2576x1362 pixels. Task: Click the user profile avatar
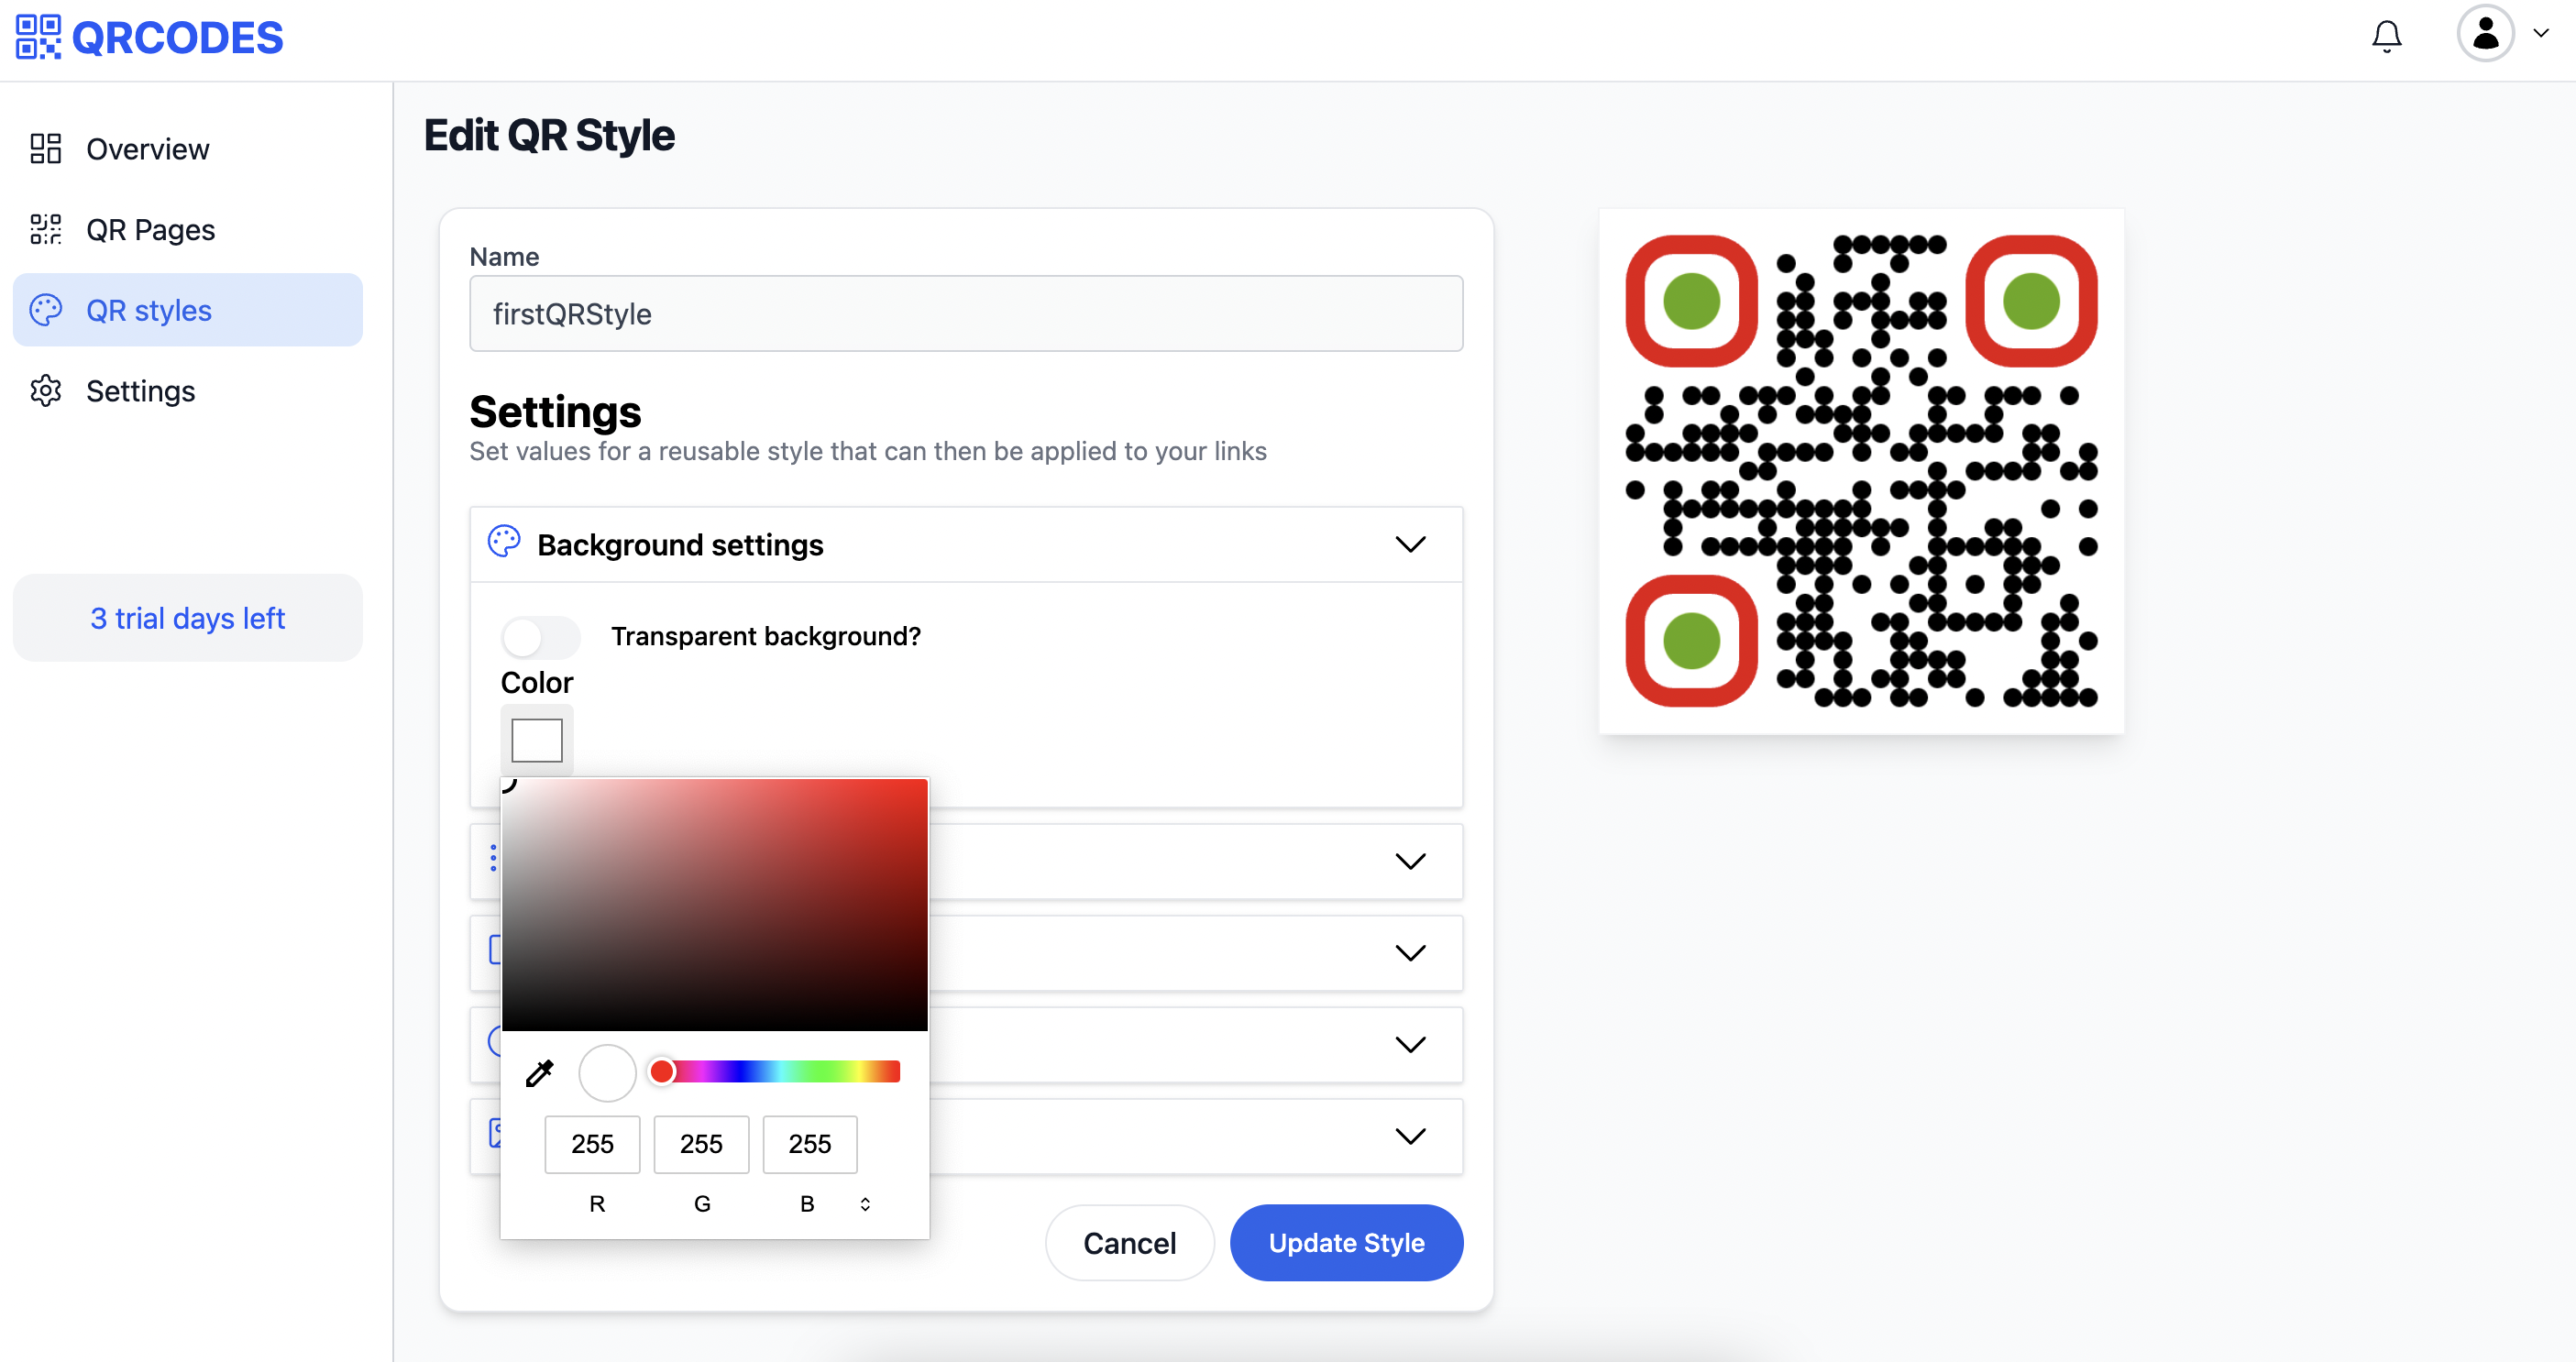2486,33
